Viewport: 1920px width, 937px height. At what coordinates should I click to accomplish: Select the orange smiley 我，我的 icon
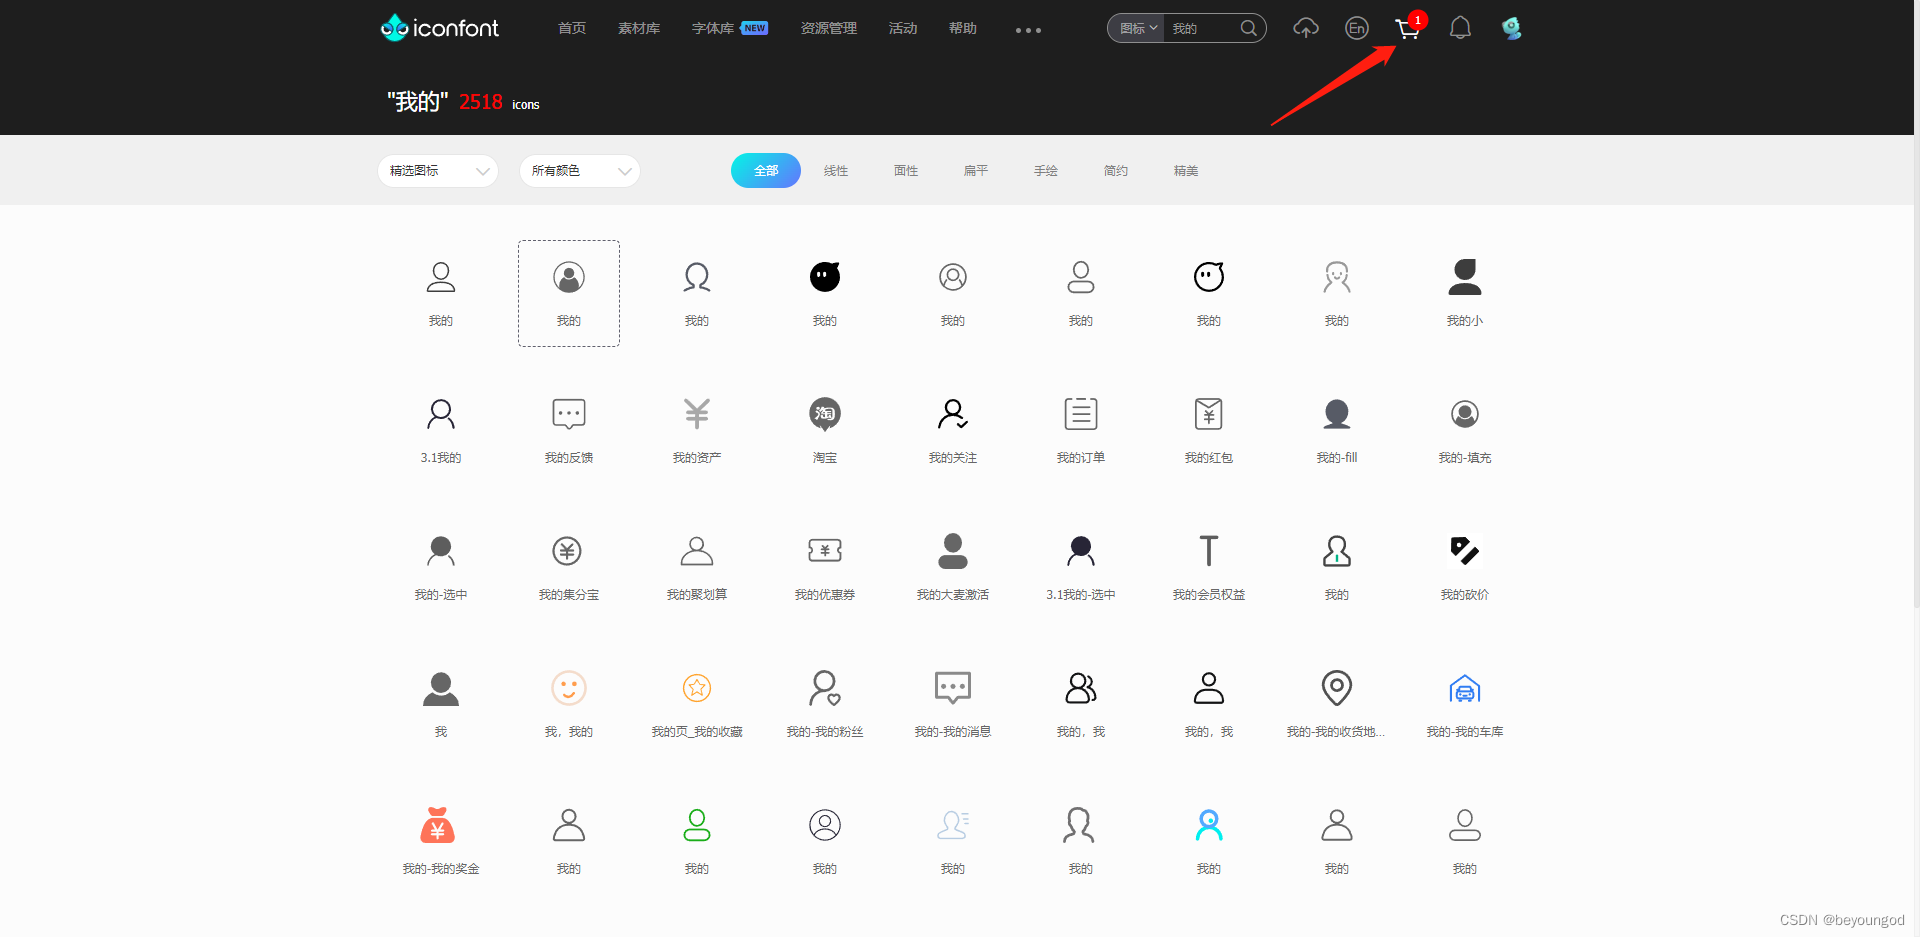[x=569, y=688]
